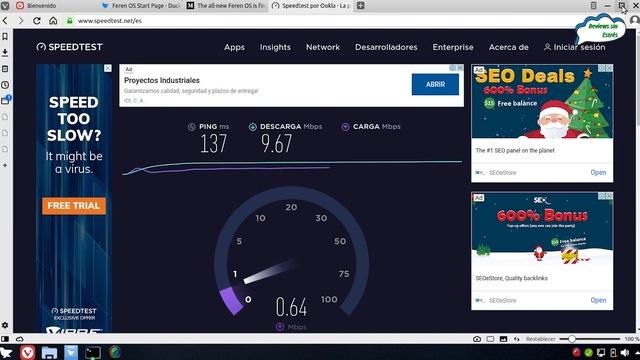Open the Bookmarks side panel
Image resolution: width=640 pixels, height=360 pixels.
(5, 37)
